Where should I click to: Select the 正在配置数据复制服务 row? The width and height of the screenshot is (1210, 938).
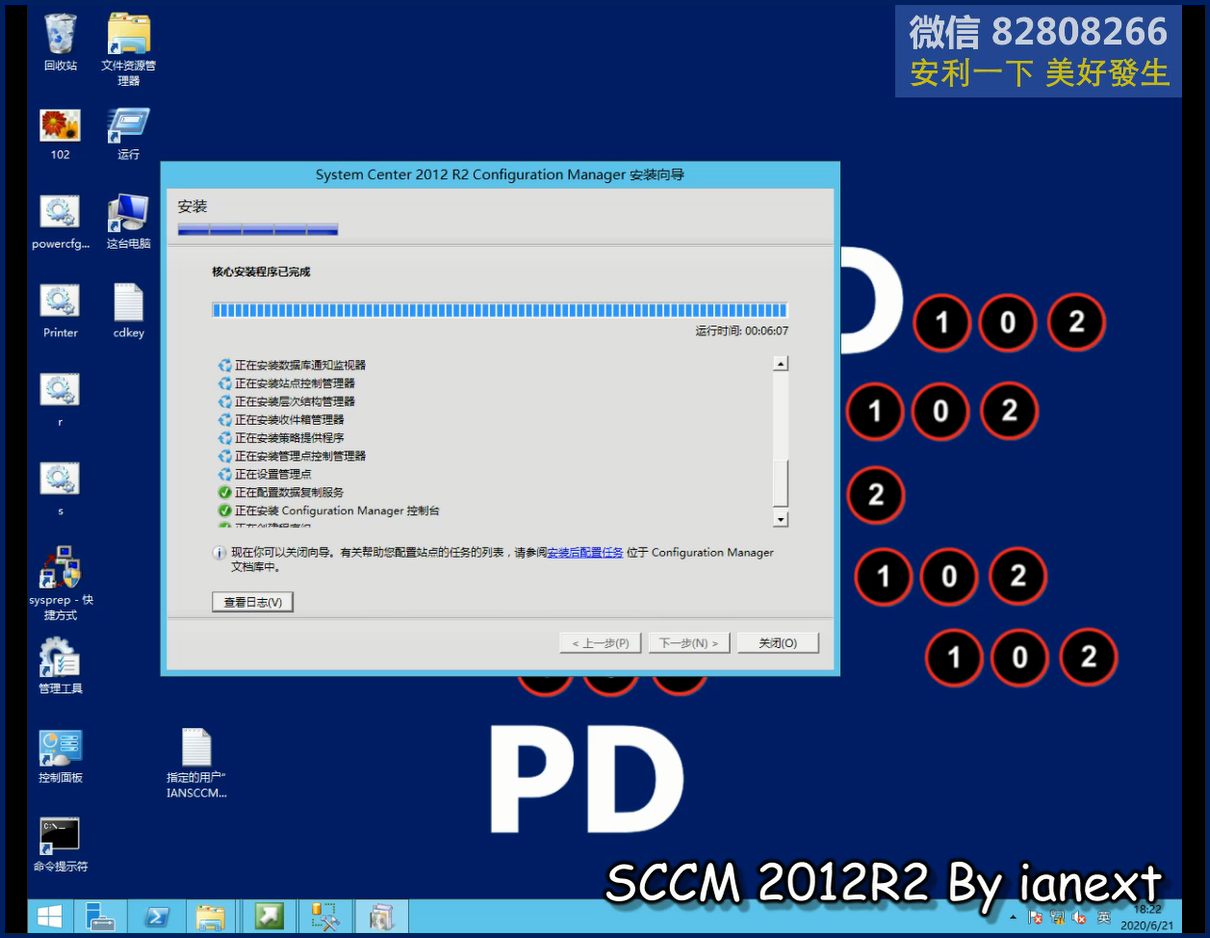coord(280,492)
